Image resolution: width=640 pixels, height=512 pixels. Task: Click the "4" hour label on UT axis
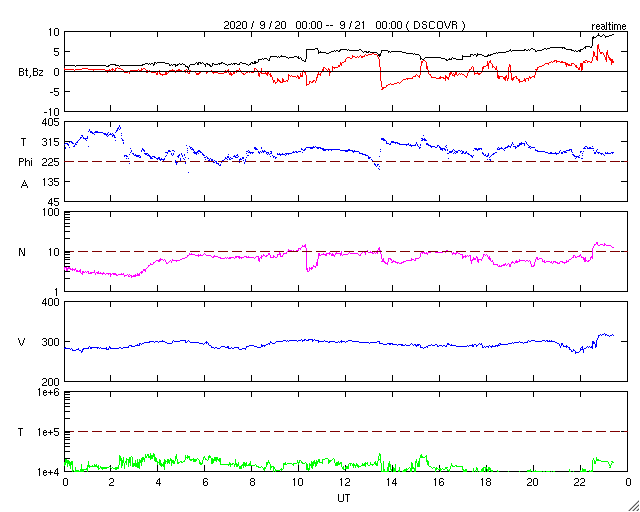[158, 482]
